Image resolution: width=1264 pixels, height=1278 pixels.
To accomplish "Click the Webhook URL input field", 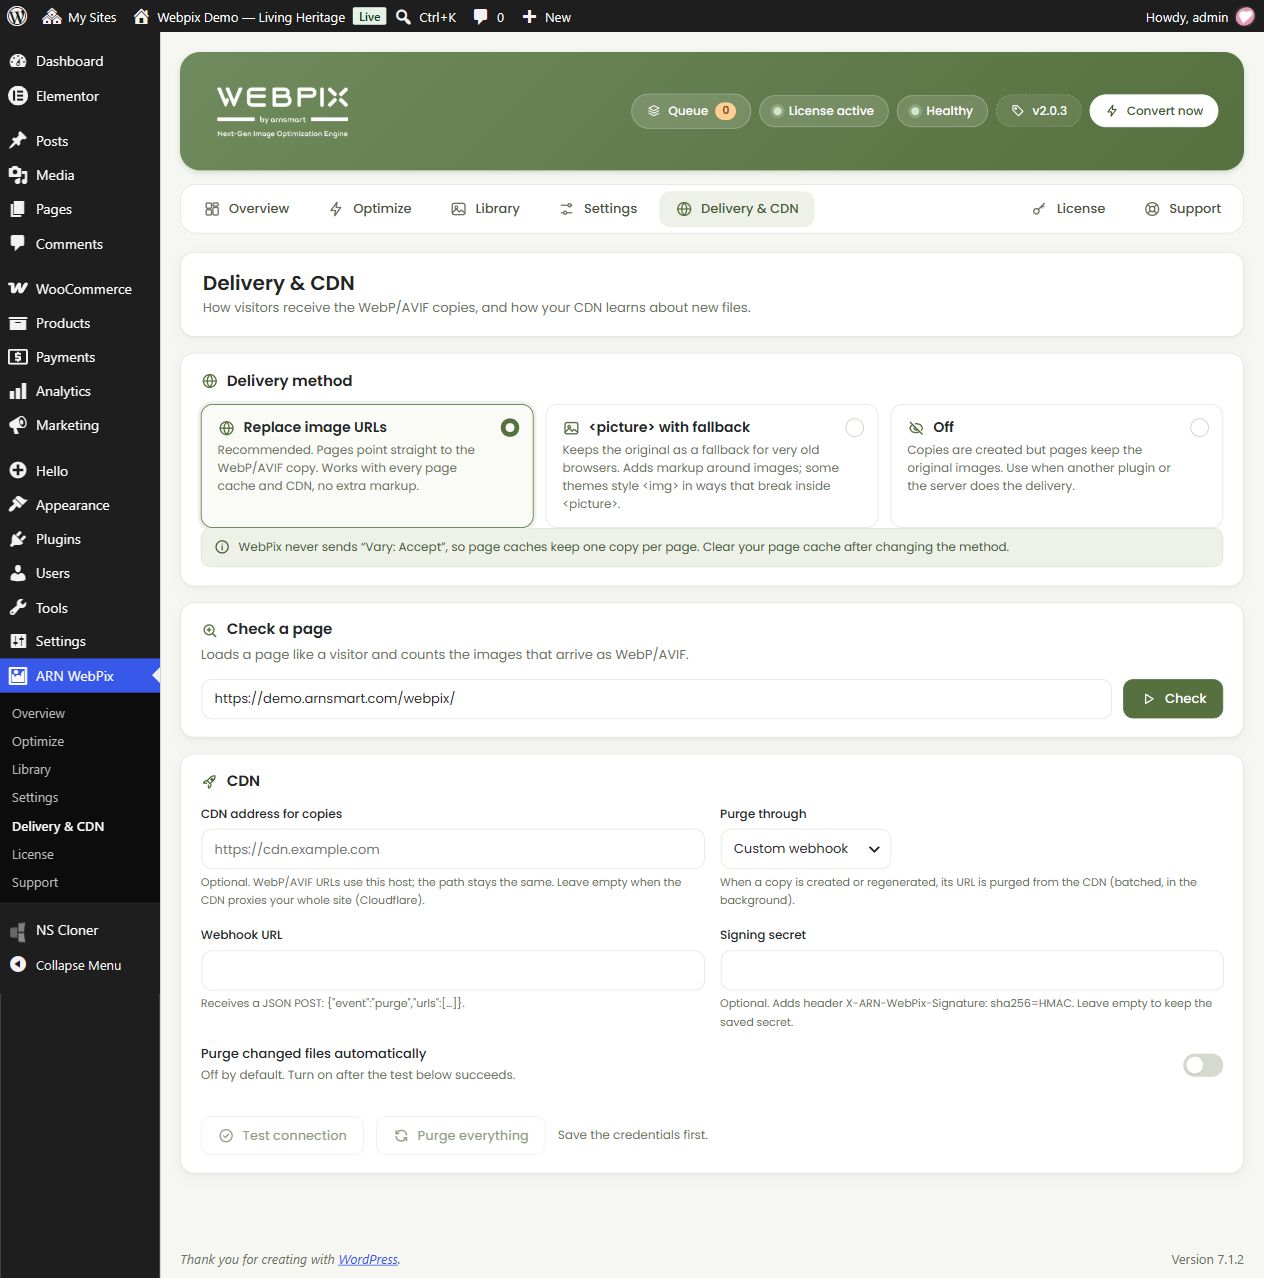I will point(453,970).
